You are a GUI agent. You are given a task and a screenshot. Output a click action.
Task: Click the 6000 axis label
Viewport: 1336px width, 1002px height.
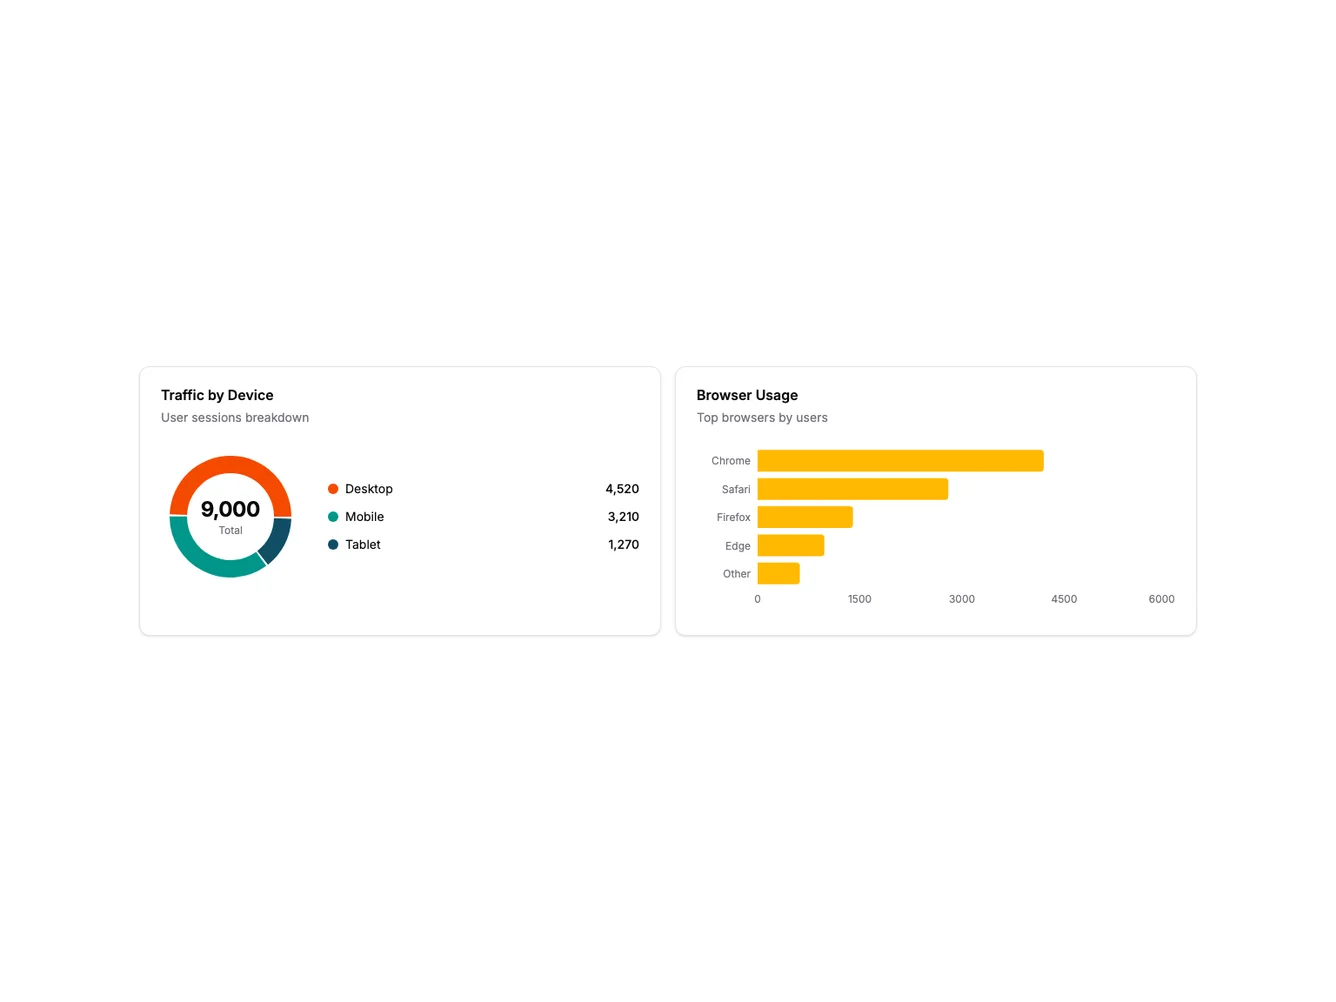(1161, 598)
